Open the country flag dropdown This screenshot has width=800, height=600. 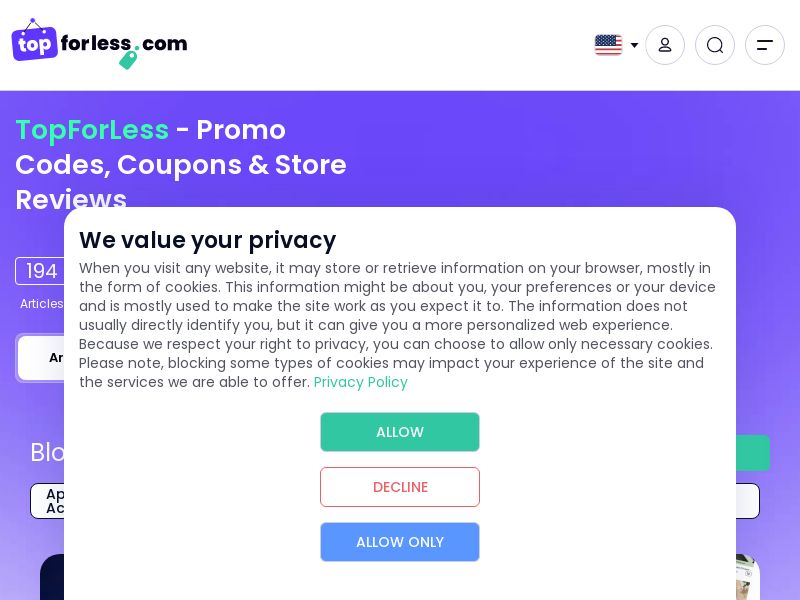coord(615,44)
